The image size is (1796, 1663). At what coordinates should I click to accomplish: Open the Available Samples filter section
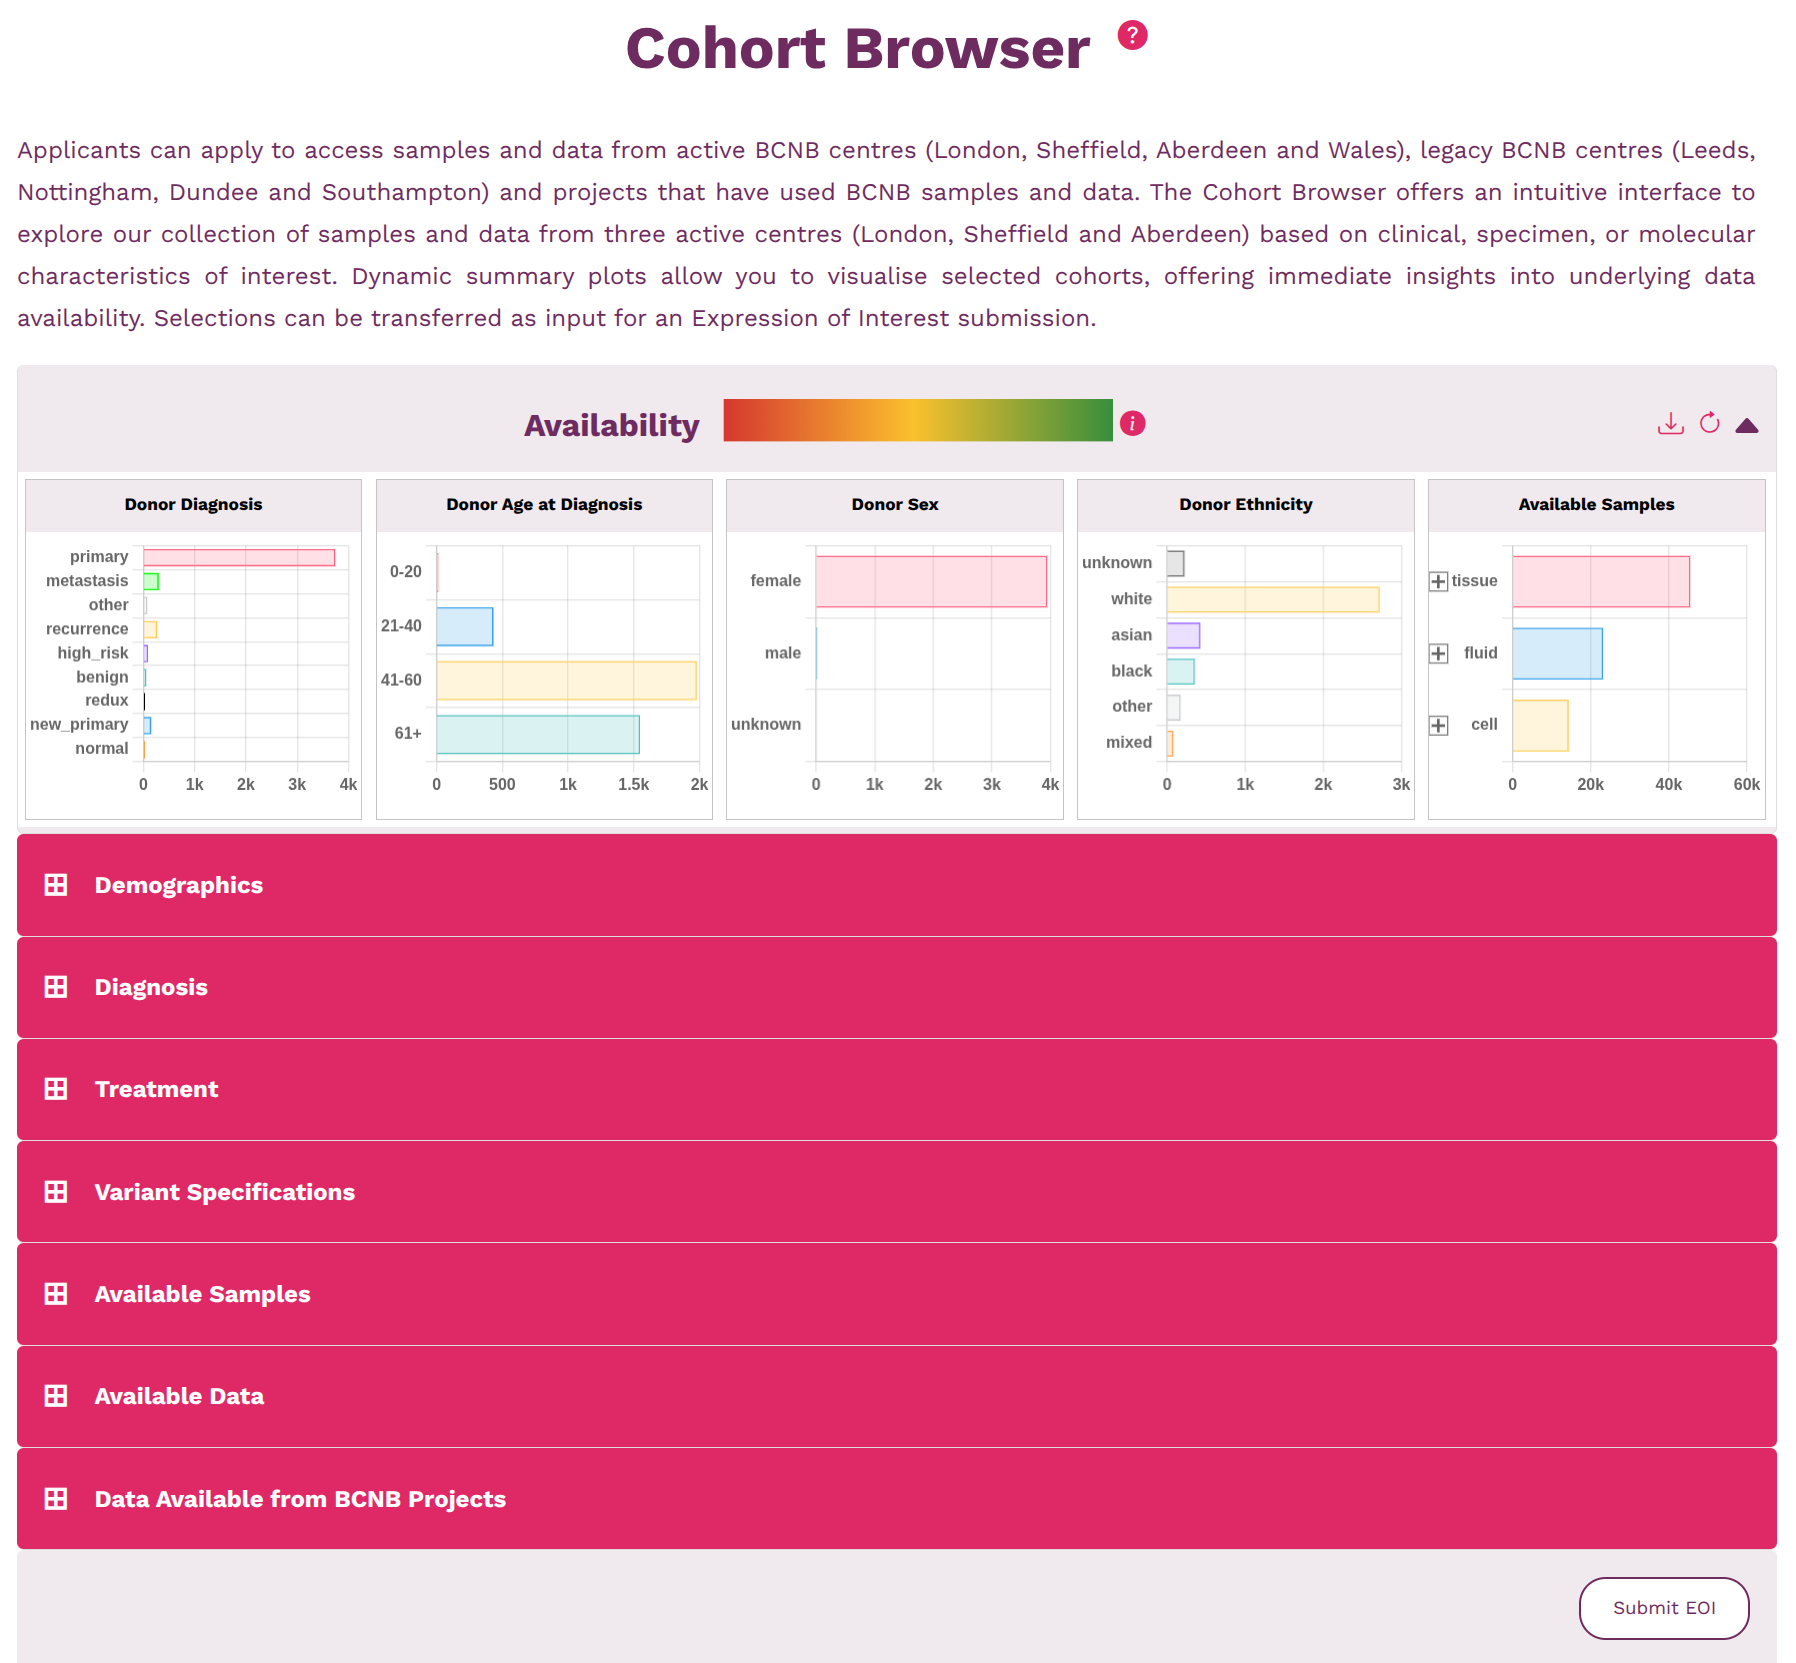point(201,1294)
